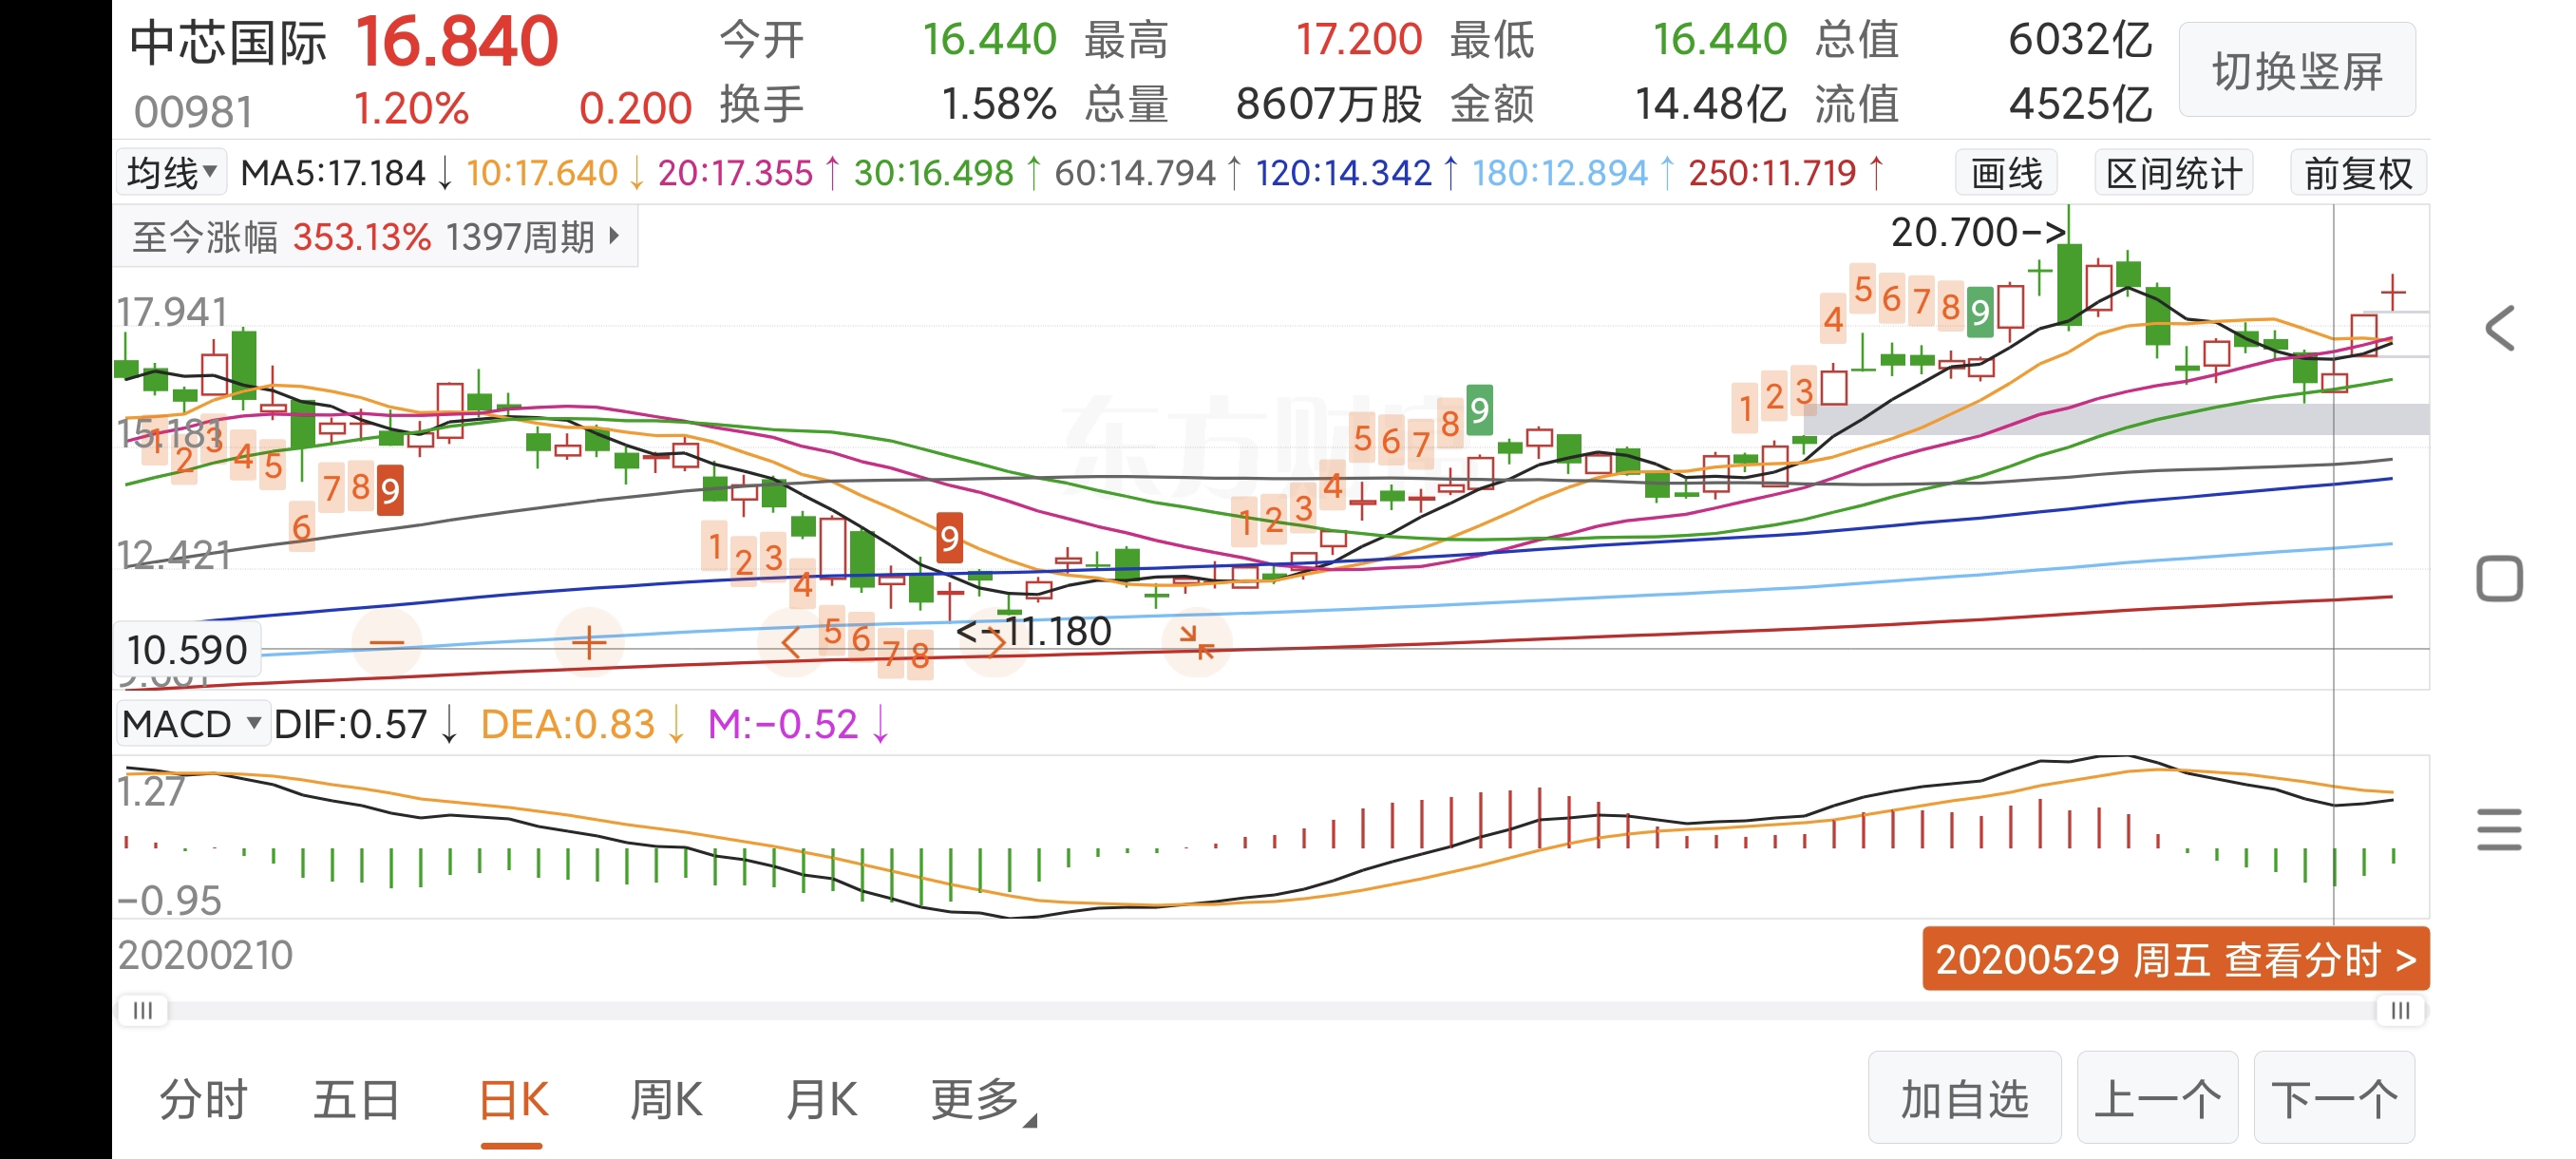Tap three-line recent apps icon
The image size is (2576, 1159).
tap(2499, 830)
